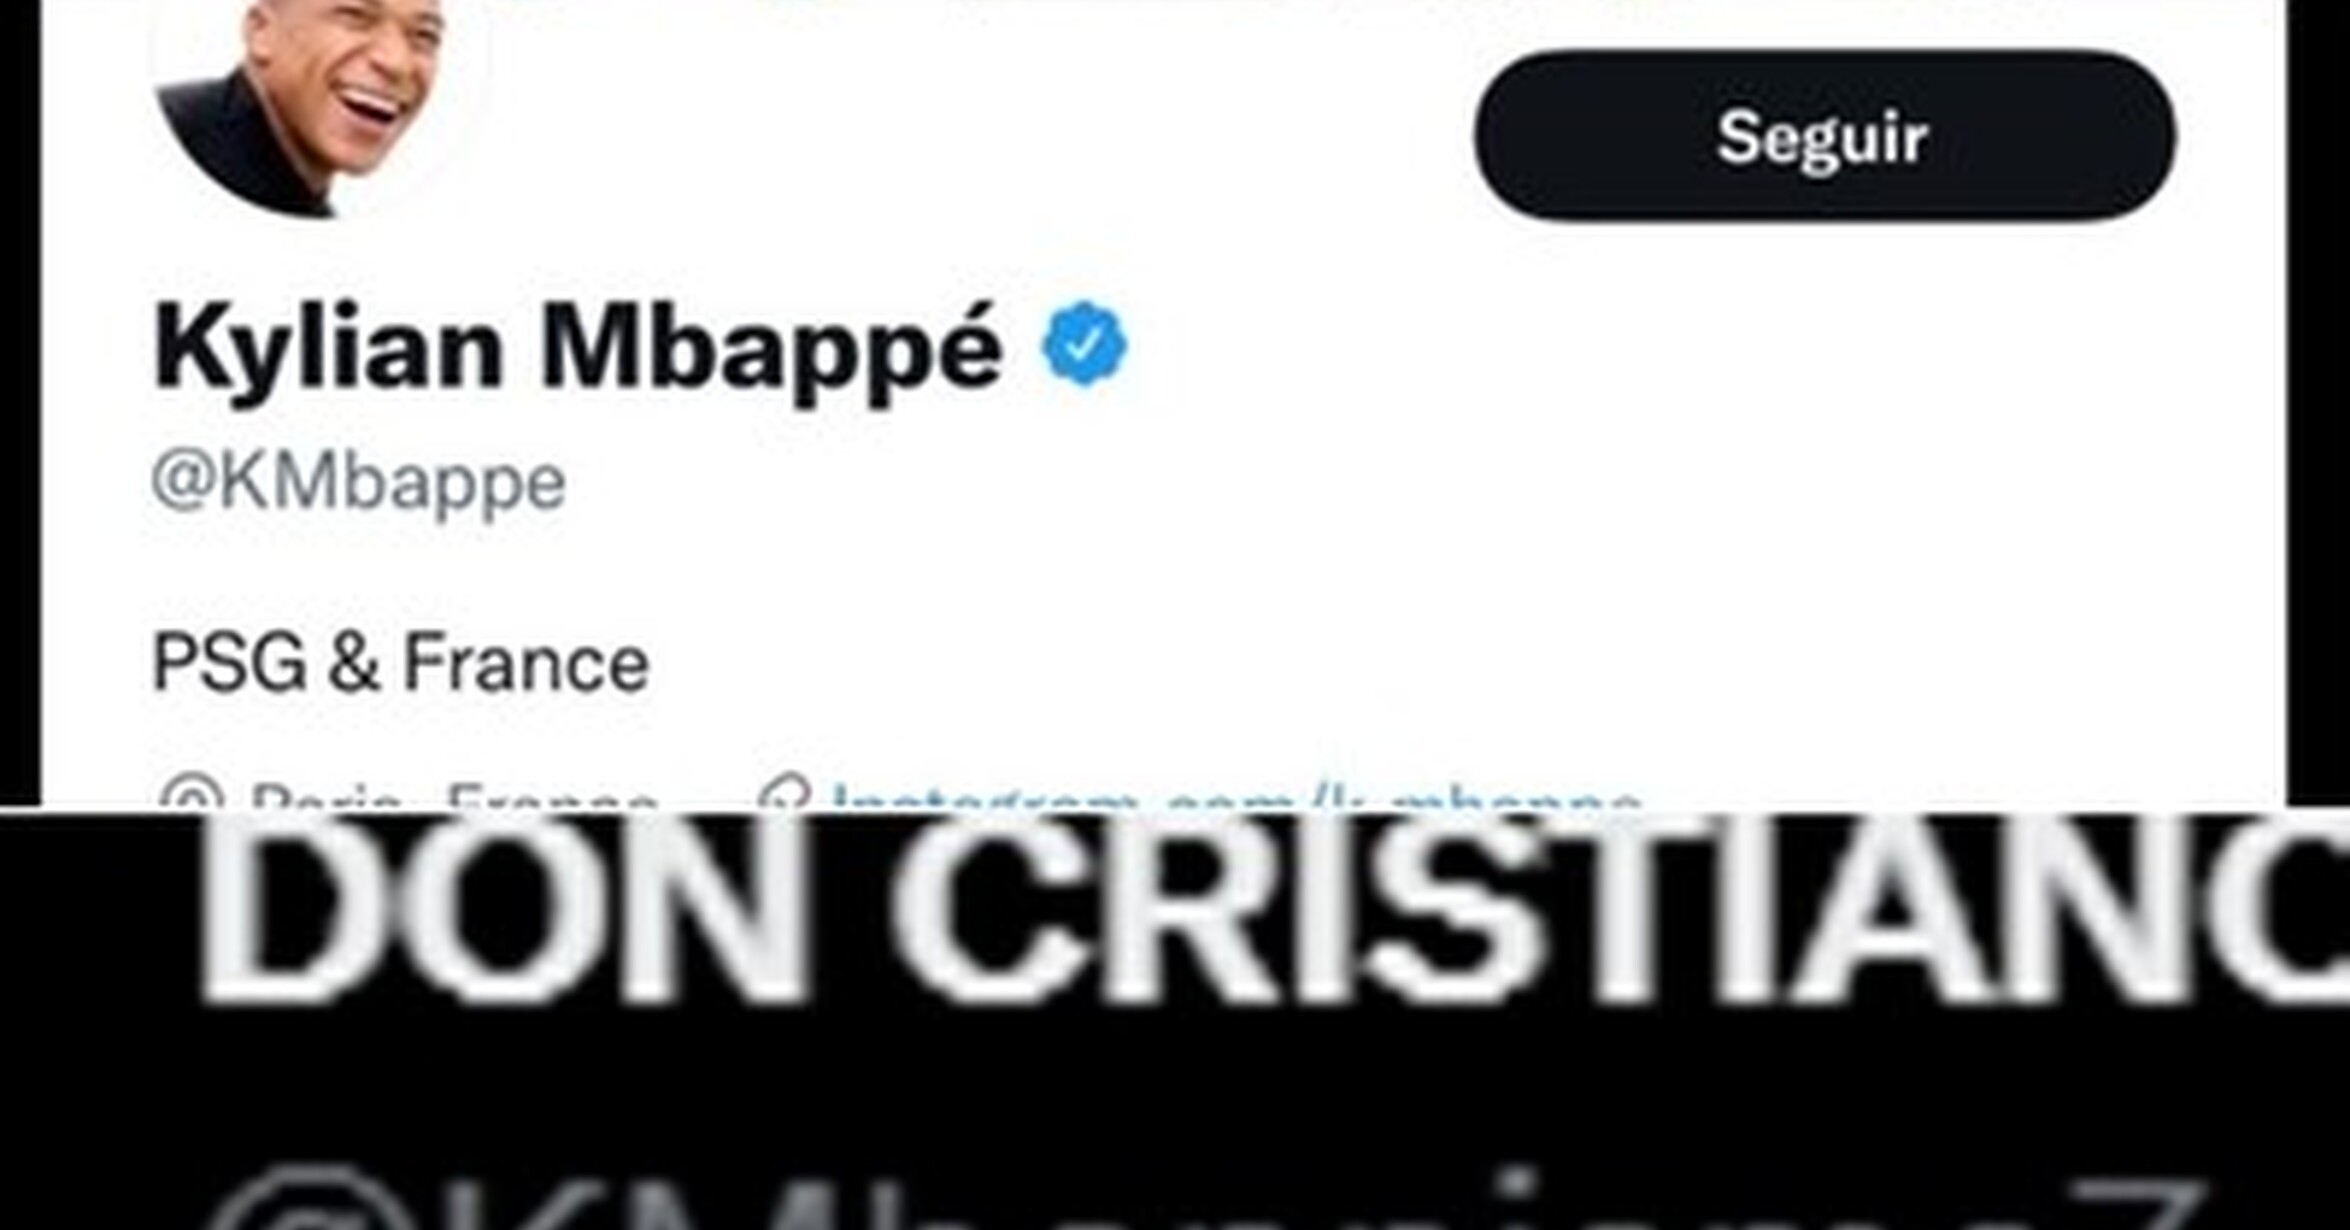Click the word PSG in bio
The width and height of the screenshot is (2350, 1230).
tap(229, 663)
